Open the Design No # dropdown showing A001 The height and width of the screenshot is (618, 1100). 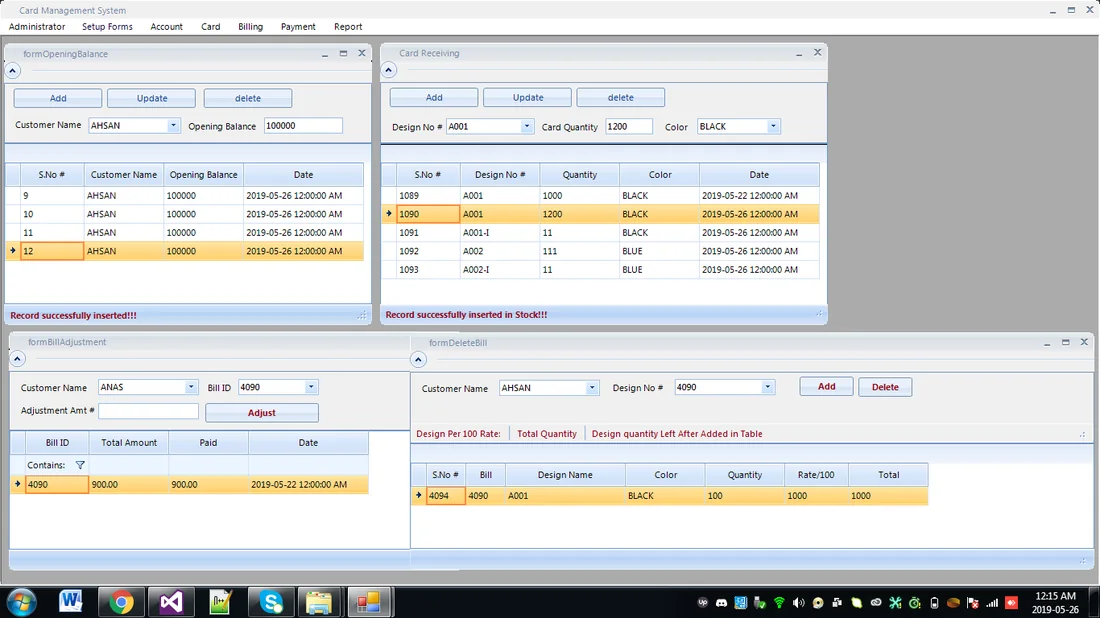[526, 126]
